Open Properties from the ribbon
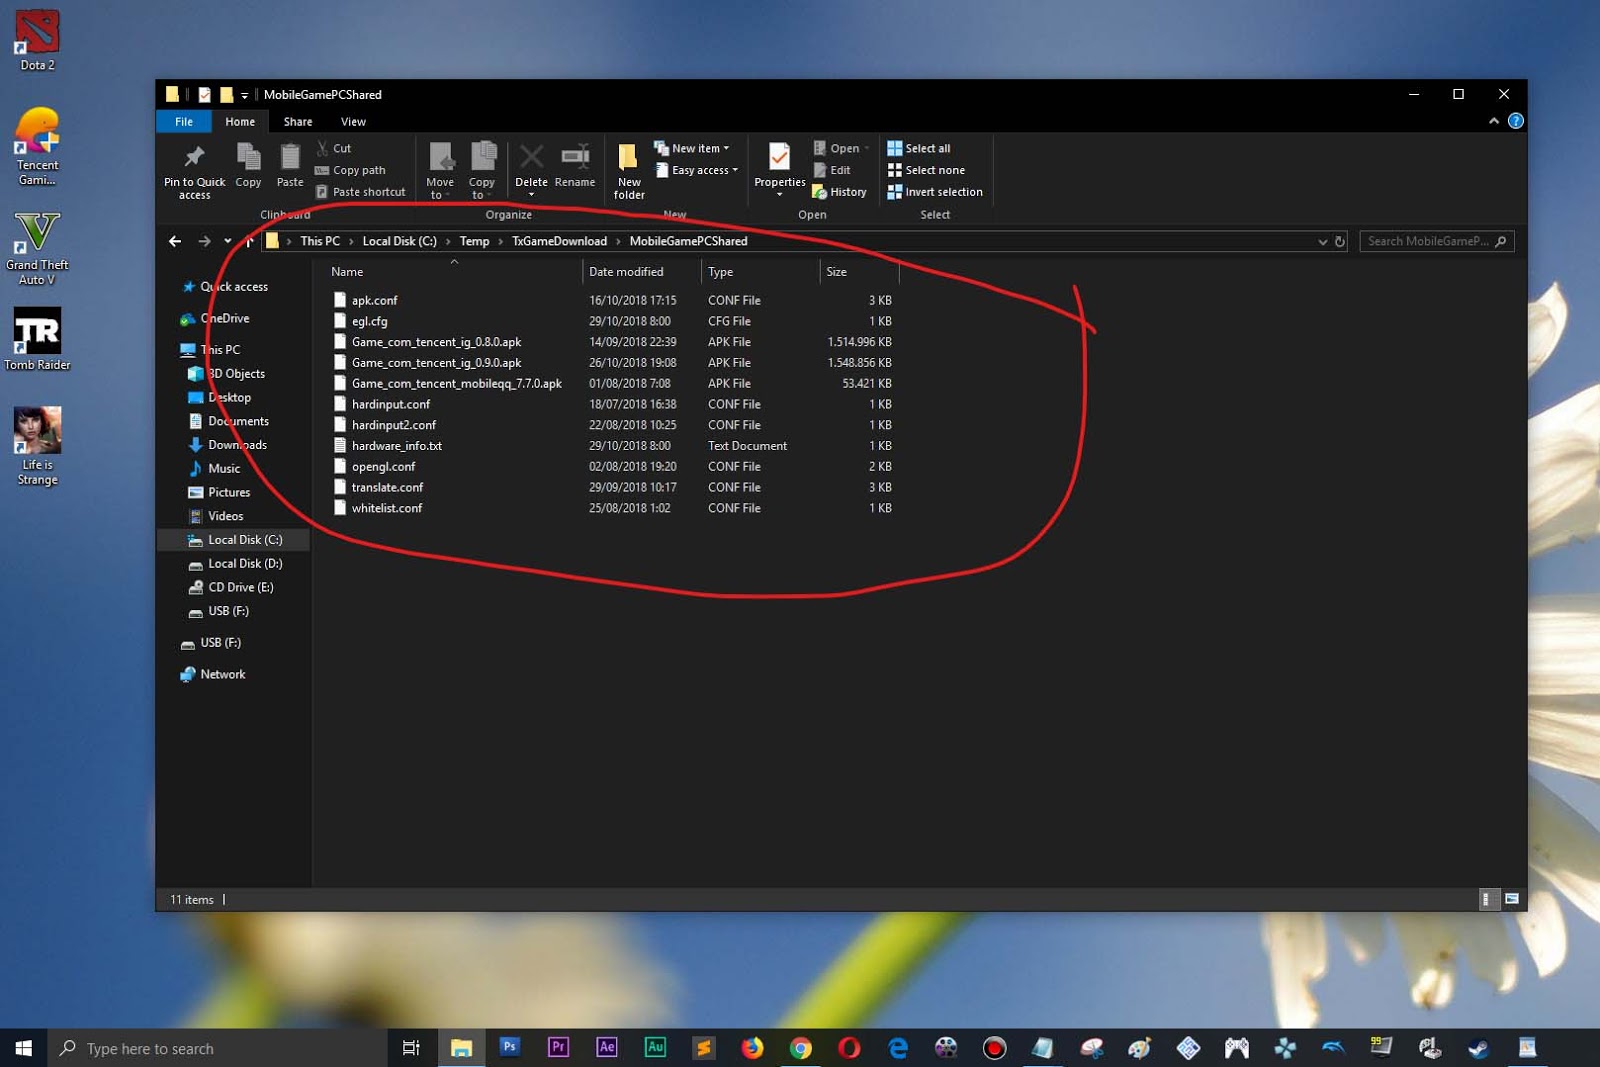1600x1067 pixels. coord(780,170)
